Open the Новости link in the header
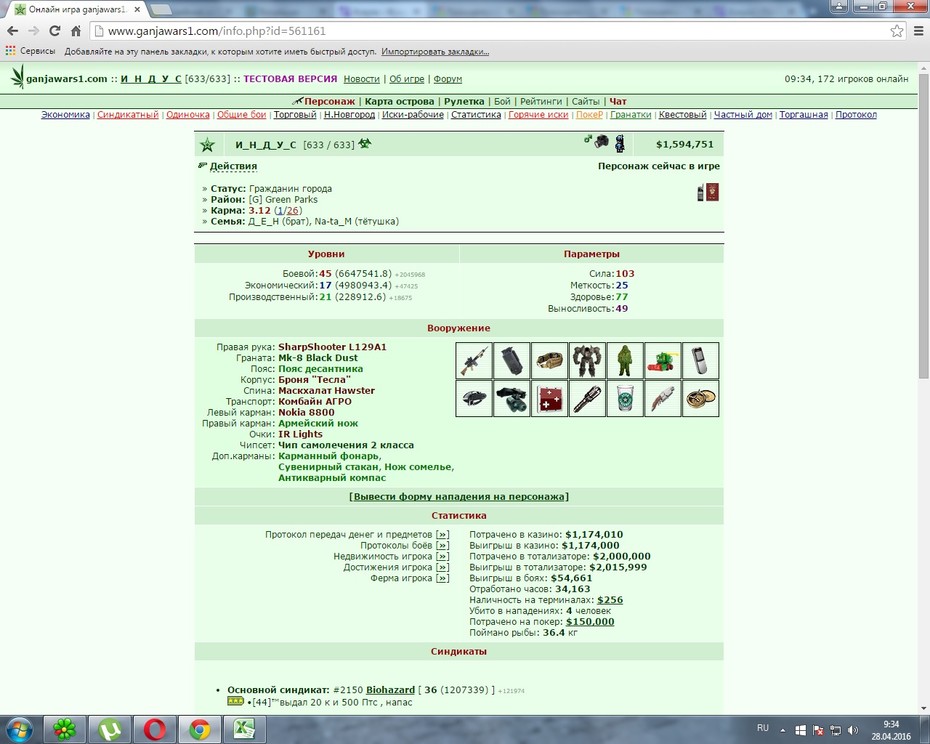Viewport: 930px width, 744px height. pos(361,79)
